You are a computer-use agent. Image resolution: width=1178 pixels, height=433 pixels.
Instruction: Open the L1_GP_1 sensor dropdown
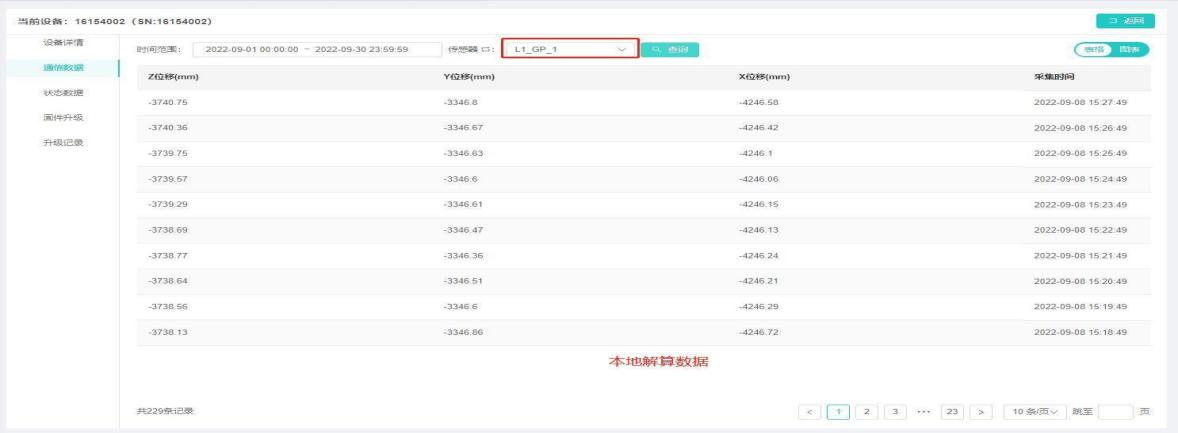click(x=569, y=49)
